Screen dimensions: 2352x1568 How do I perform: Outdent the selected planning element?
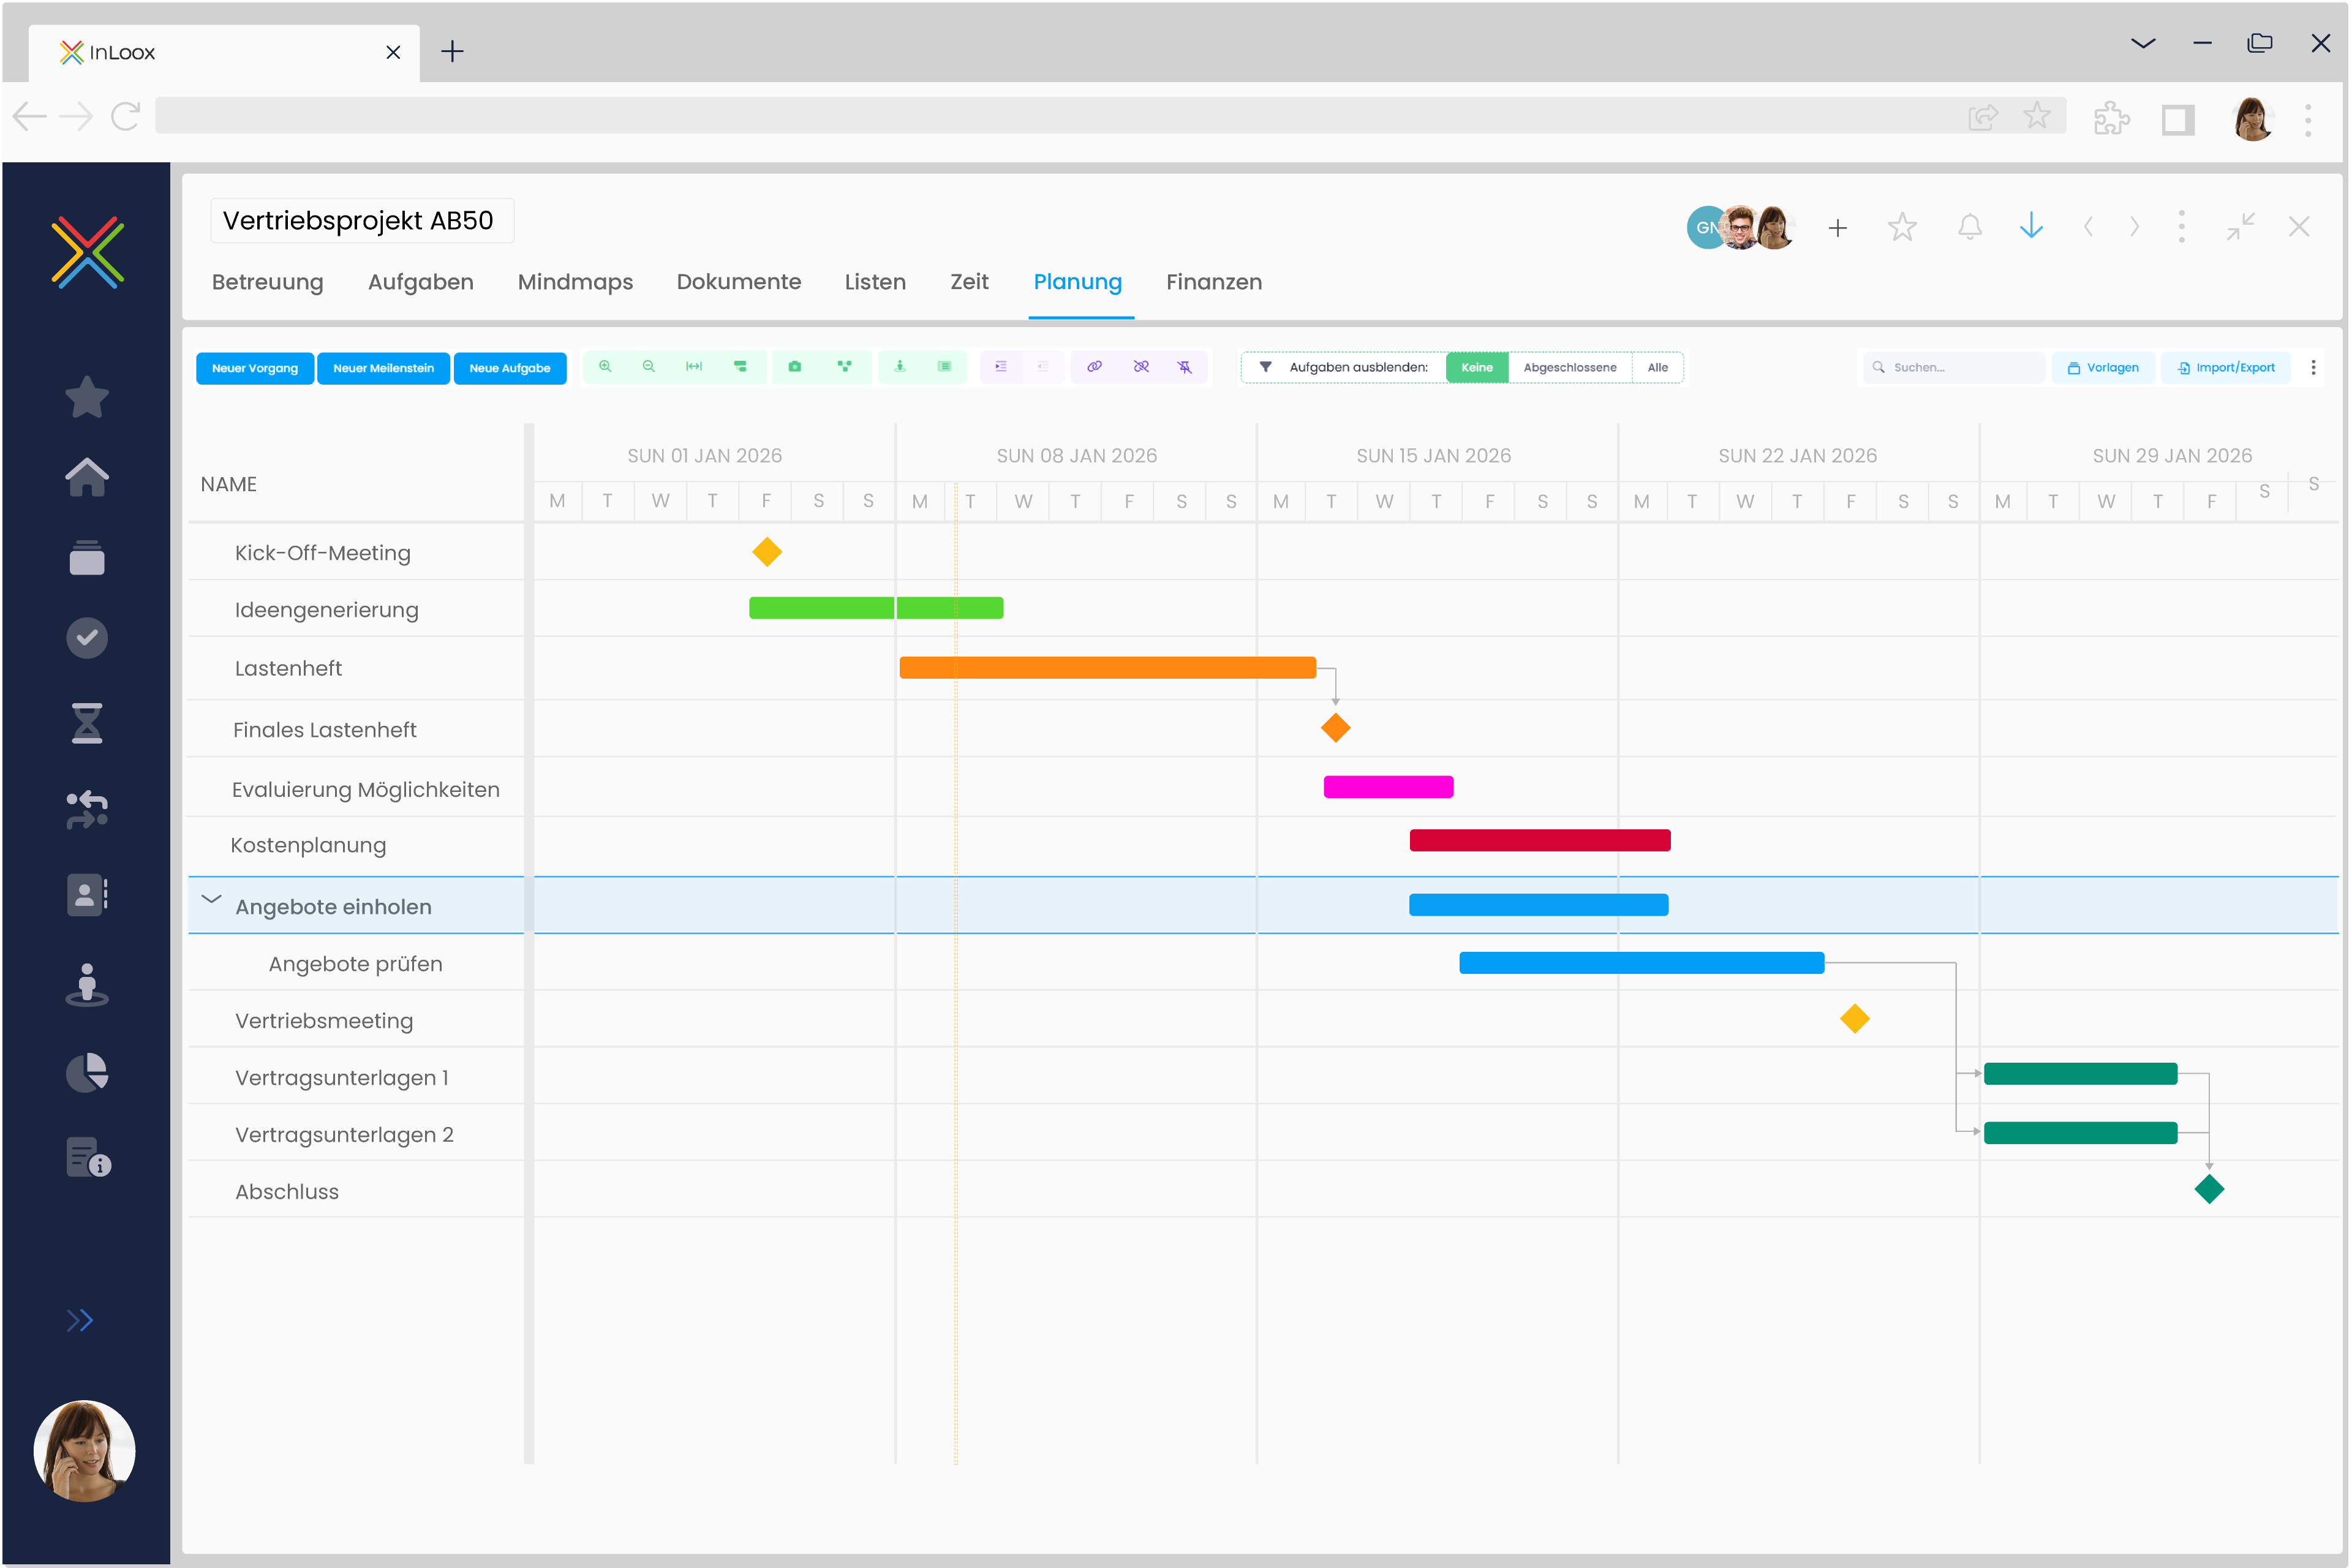pyautogui.click(x=1043, y=367)
